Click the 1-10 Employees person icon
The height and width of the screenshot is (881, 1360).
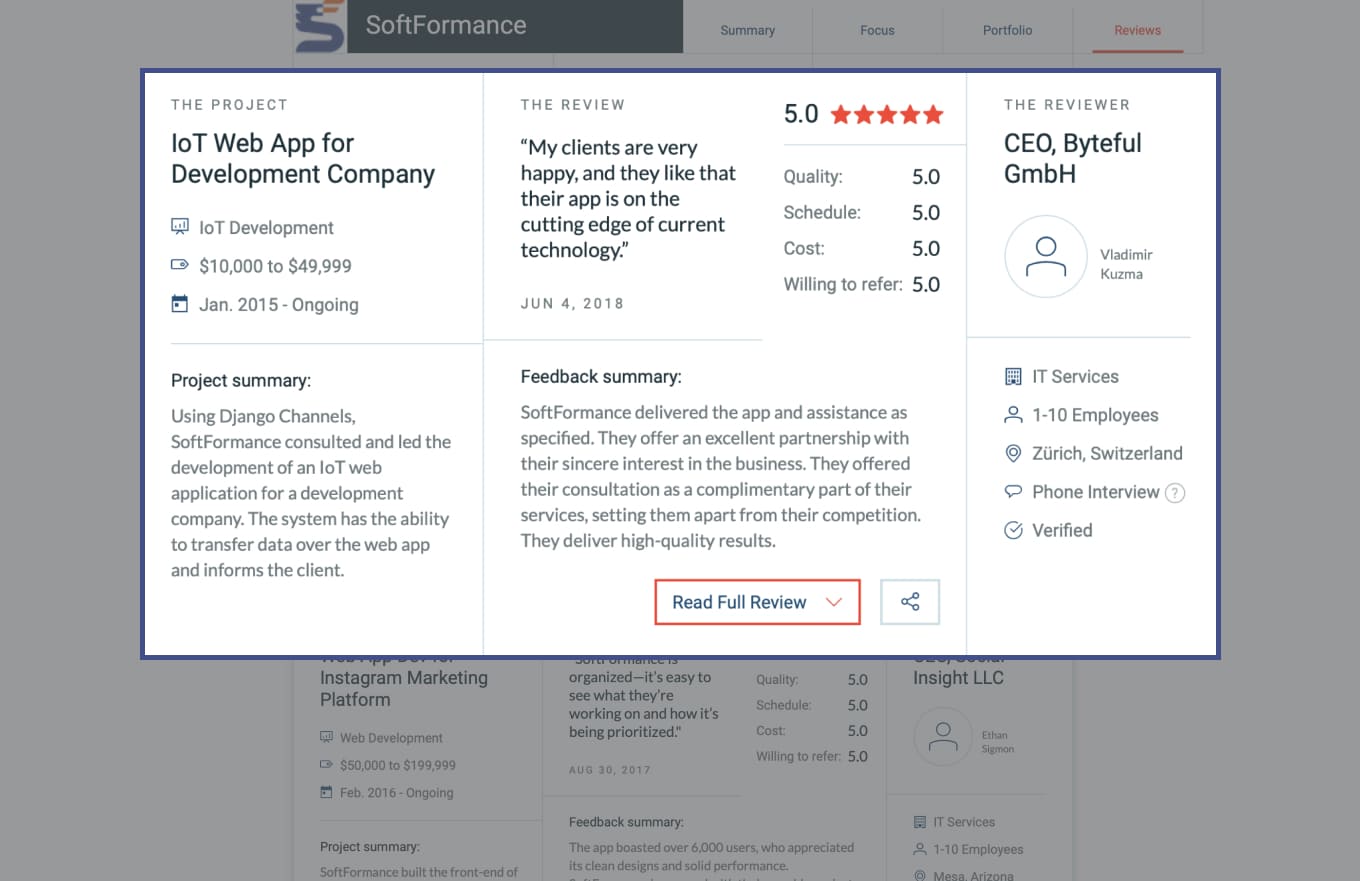pos(1013,415)
